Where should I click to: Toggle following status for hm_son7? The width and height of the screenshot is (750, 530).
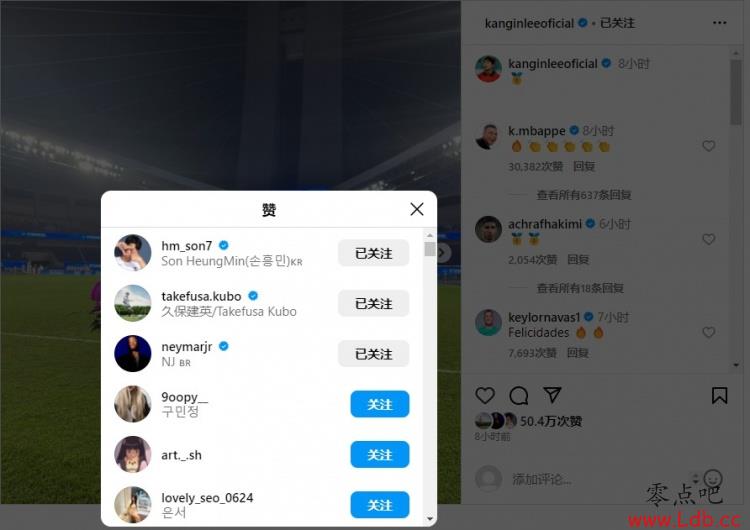click(x=374, y=253)
